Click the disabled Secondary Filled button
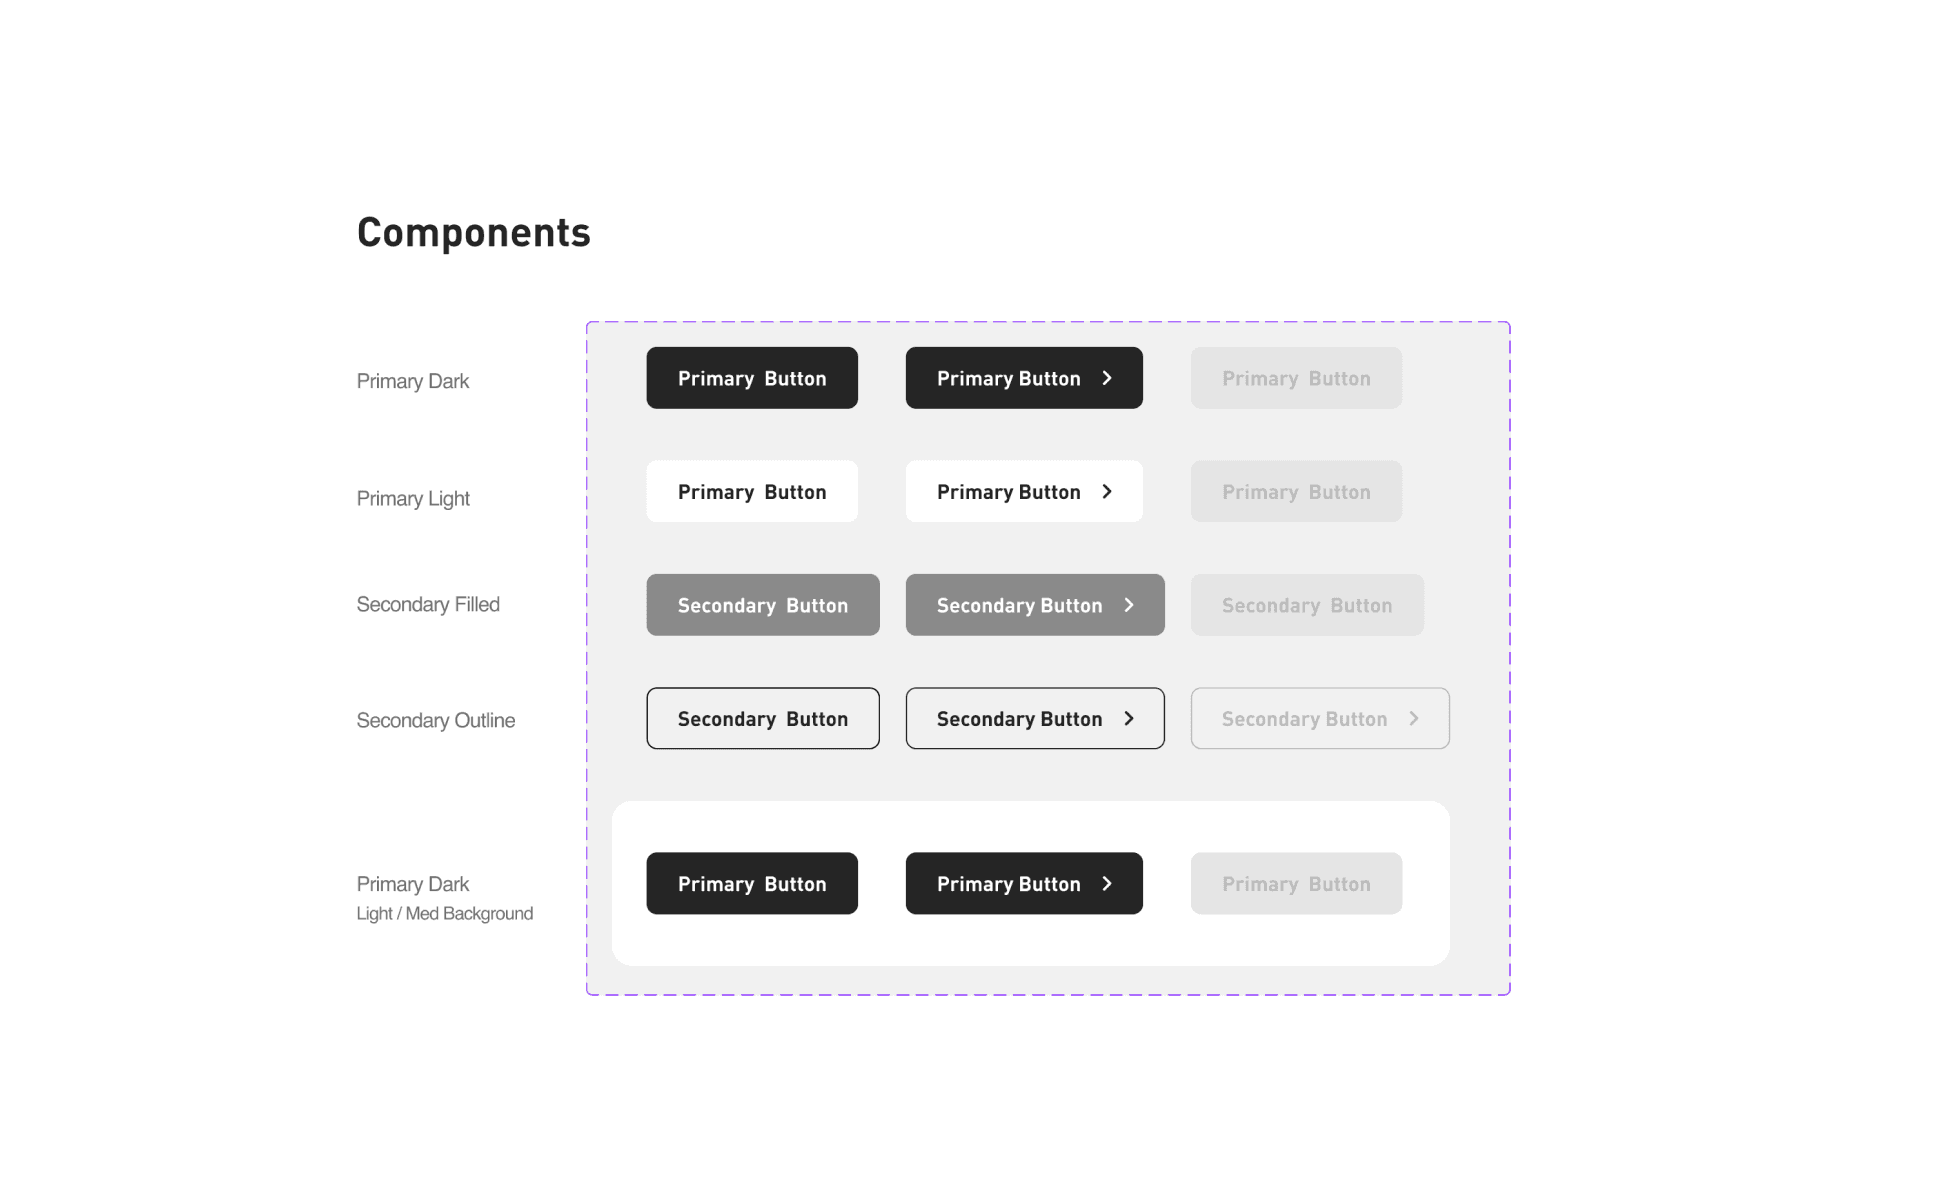Viewport: 1960px width, 1200px height. 1307,605
